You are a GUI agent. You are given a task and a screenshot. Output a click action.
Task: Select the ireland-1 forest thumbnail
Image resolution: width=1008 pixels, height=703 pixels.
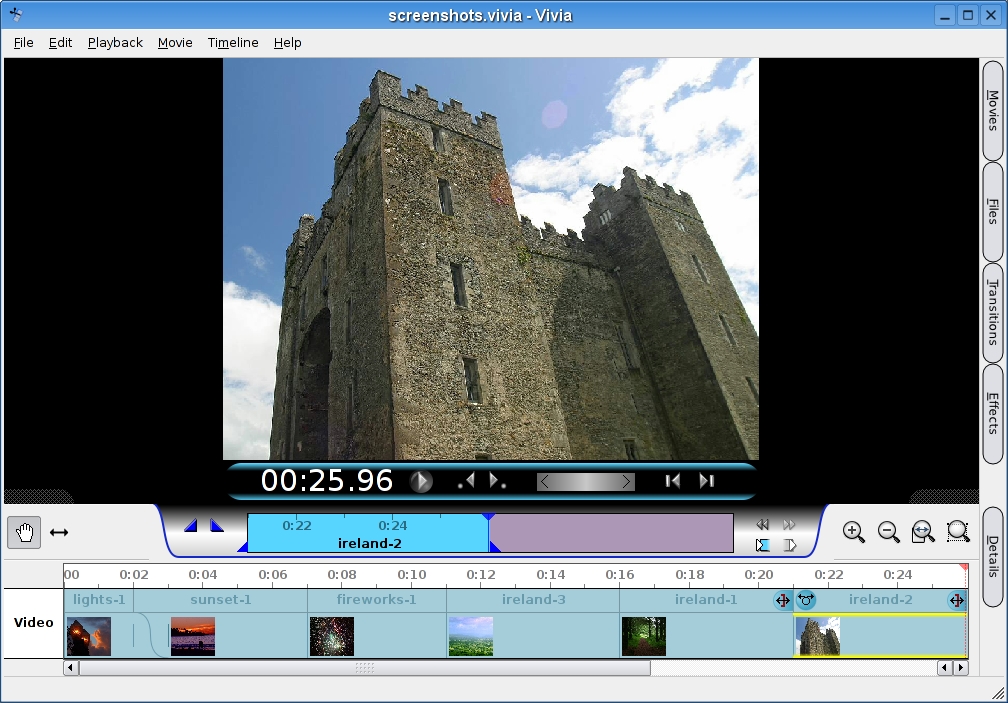[644, 636]
